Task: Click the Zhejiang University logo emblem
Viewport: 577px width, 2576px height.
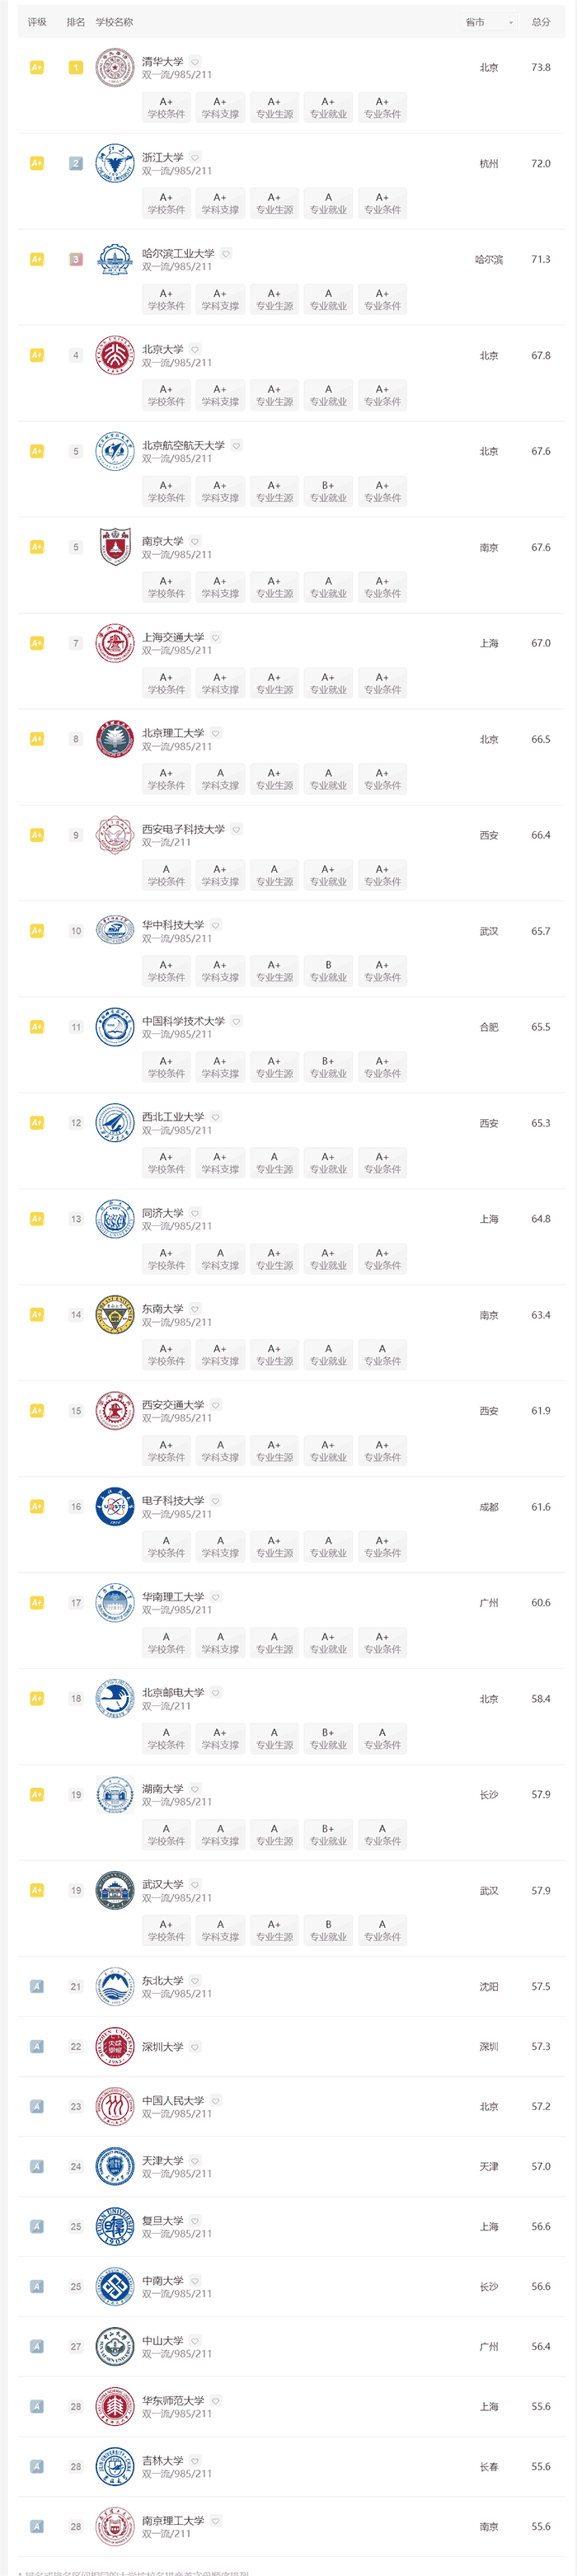Action: pos(114,164)
